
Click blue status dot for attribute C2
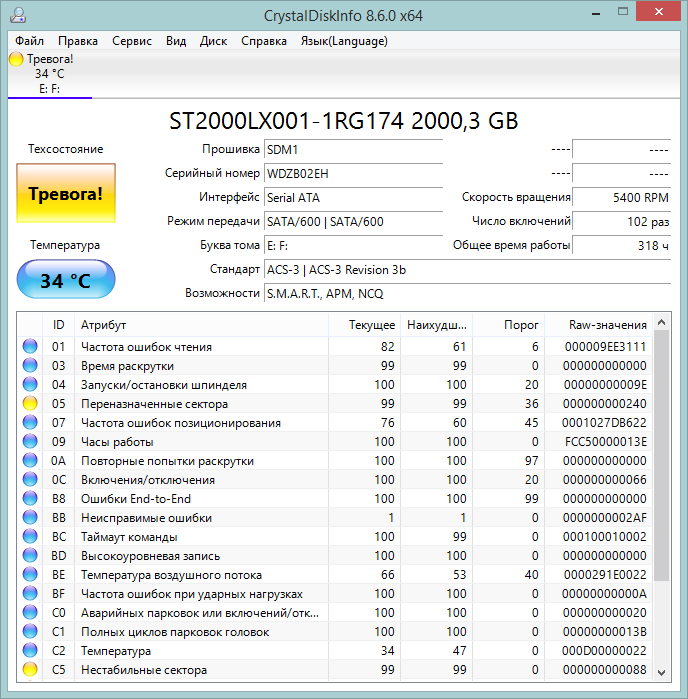30,651
